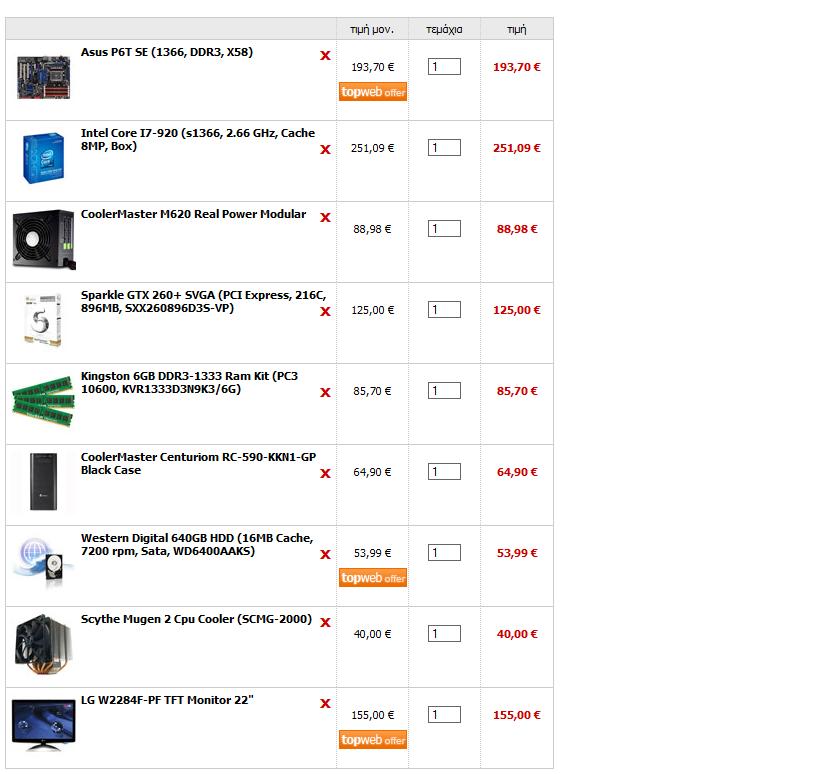Image resolution: width=840 pixels, height=774 pixels.
Task: Focus quantity field for Intel Core I7-920
Action: (x=444, y=148)
